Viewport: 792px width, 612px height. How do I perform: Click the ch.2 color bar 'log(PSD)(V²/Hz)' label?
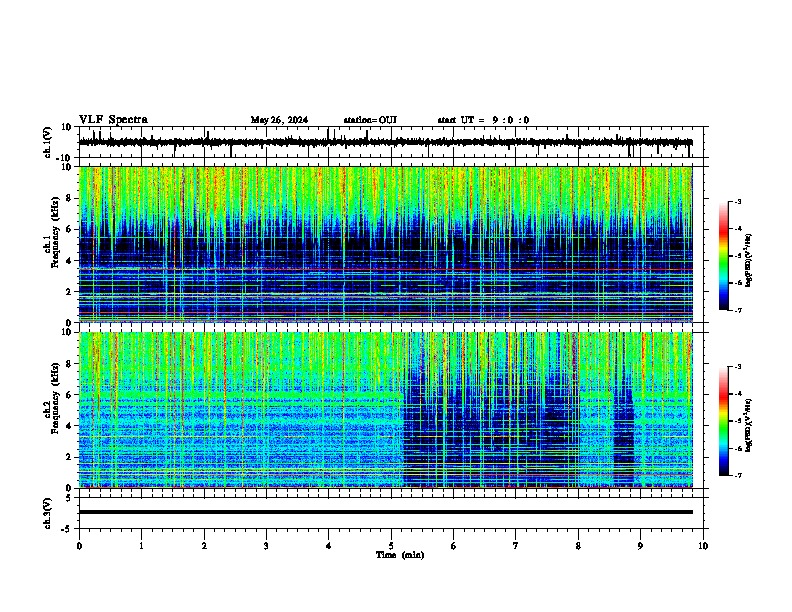pyautogui.click(x=748, y=426)
